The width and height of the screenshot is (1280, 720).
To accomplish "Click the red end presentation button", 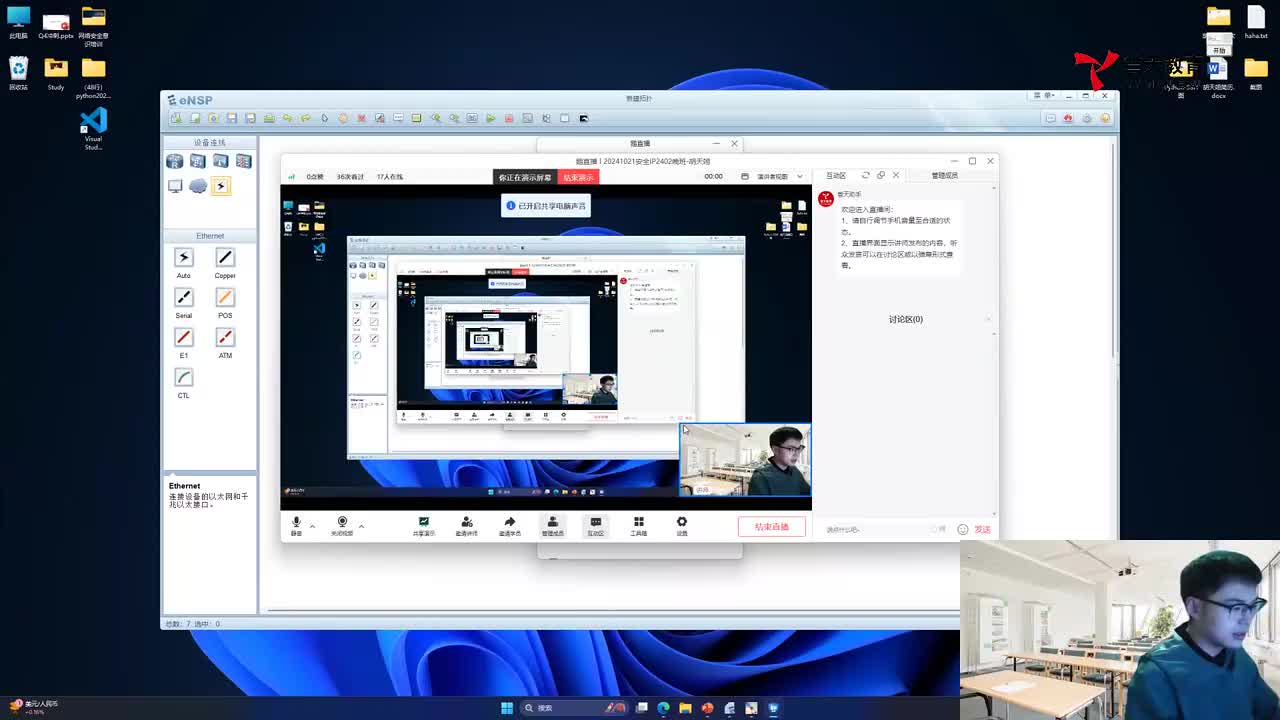I will point(578,177).
